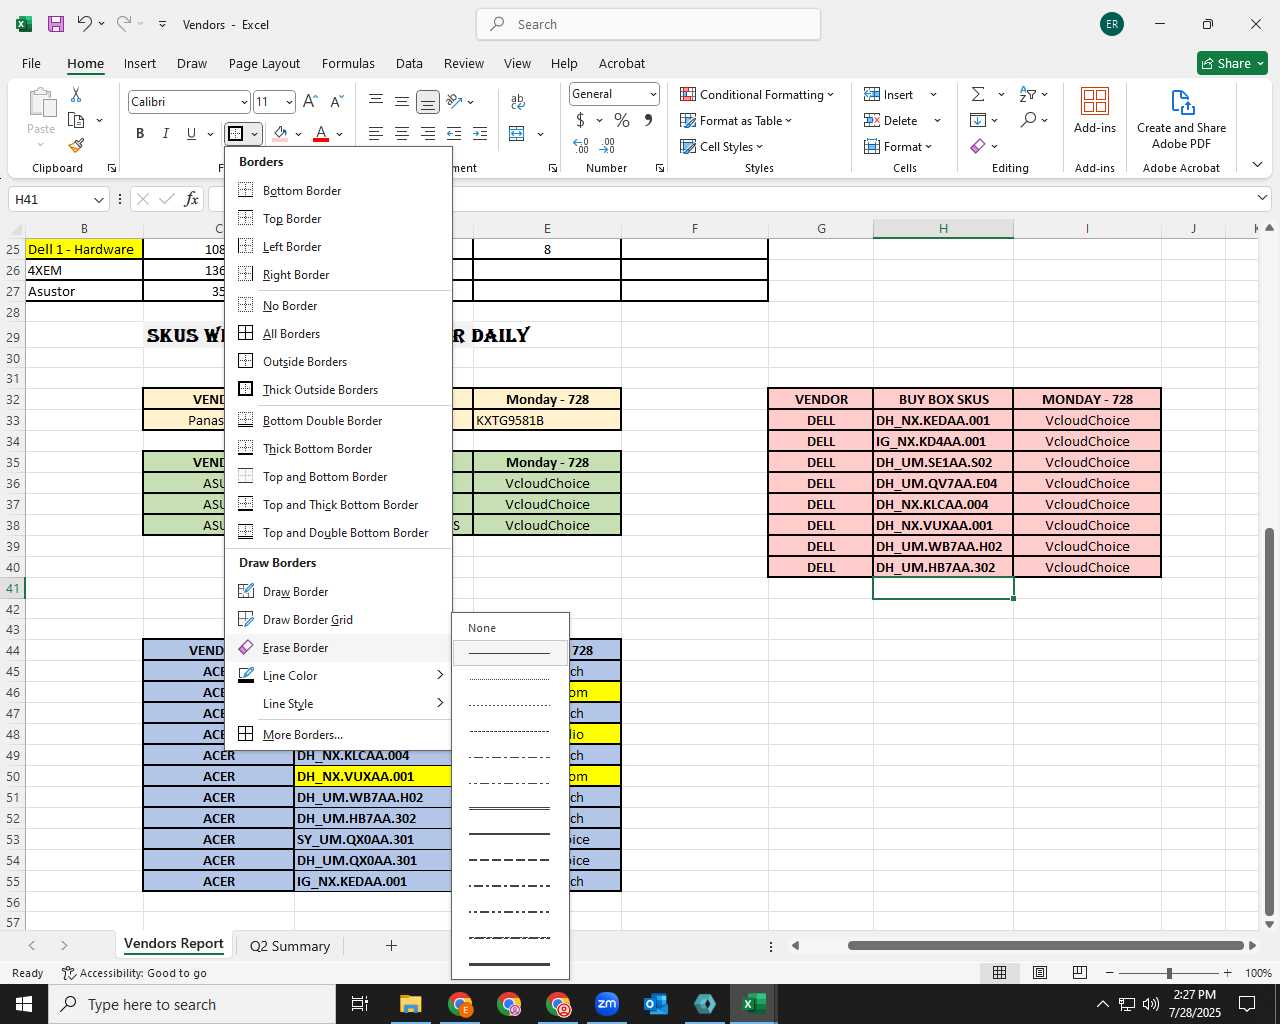Click the zoom slider handle
The image size is (1280, 1024).
(x=1168, y=973)
